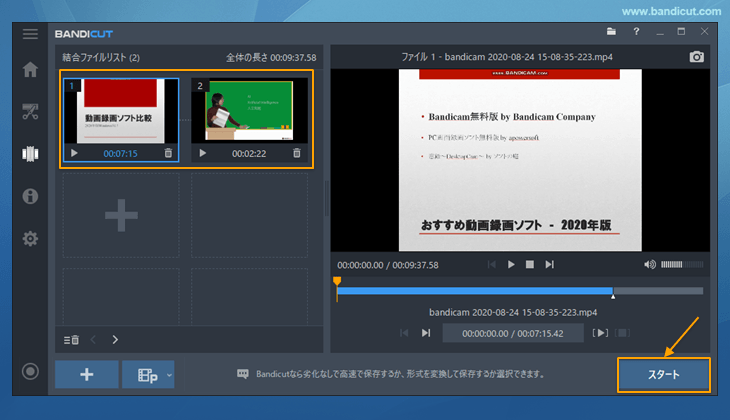
Task: Jump to previous file in preview
Action: (x=492, y=264)
